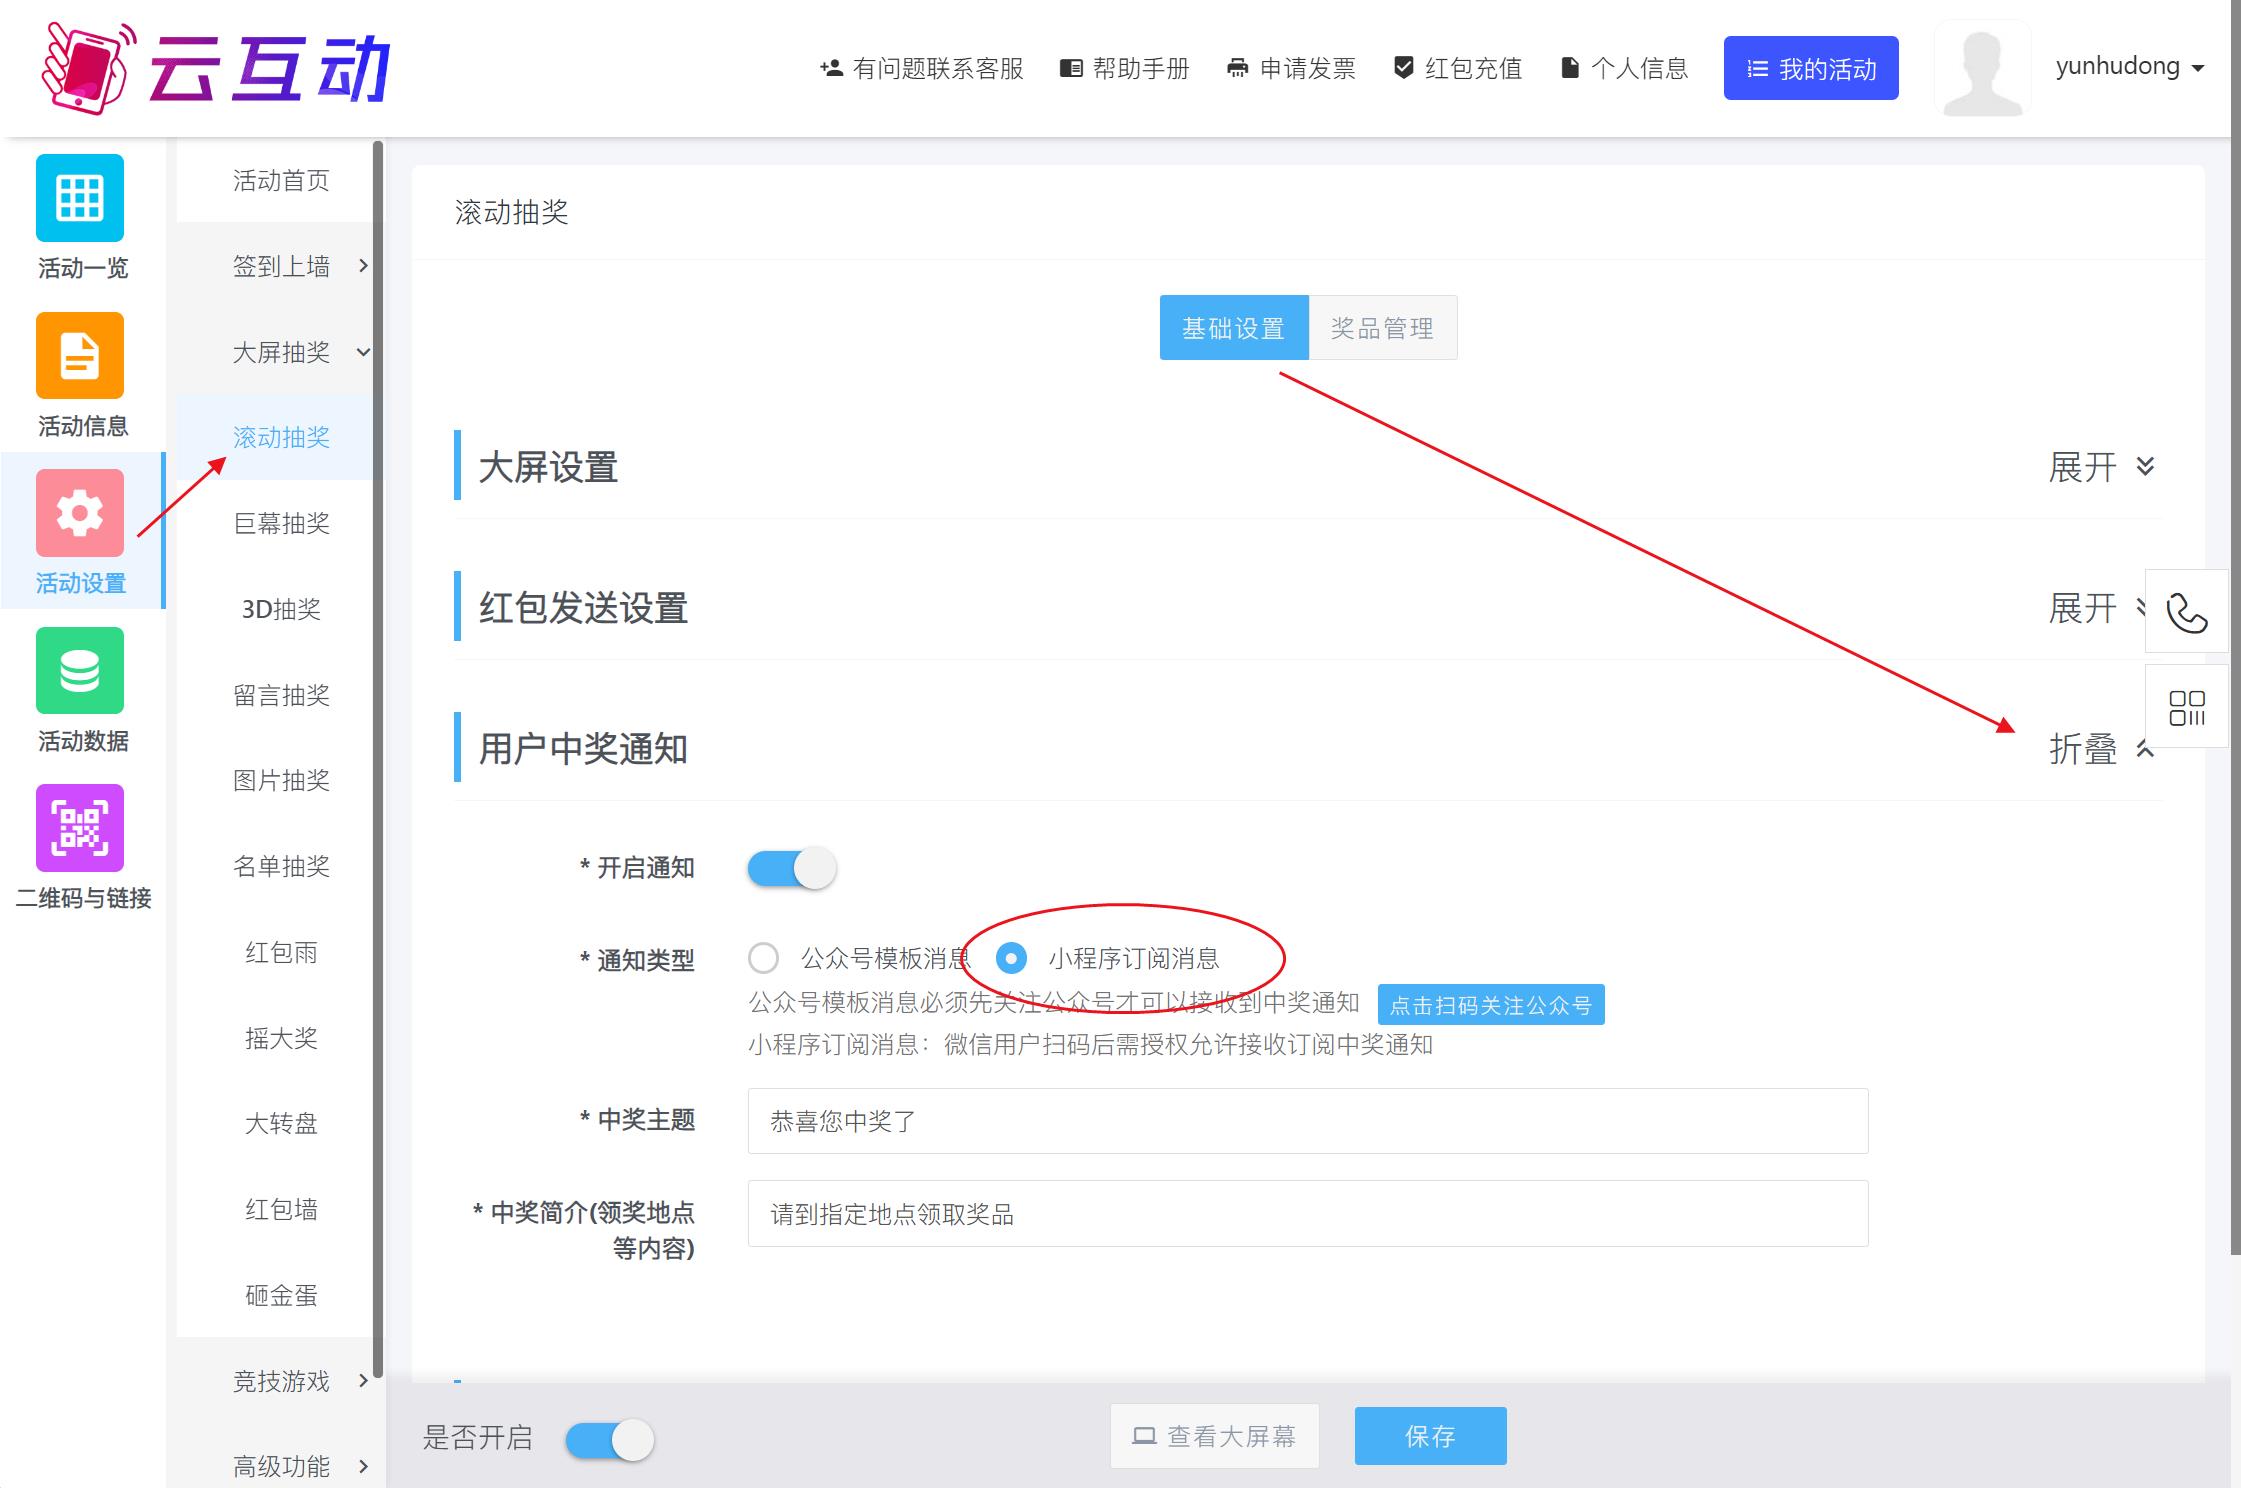
Task: Click the user avatar image
Action: click(1982, 68)
